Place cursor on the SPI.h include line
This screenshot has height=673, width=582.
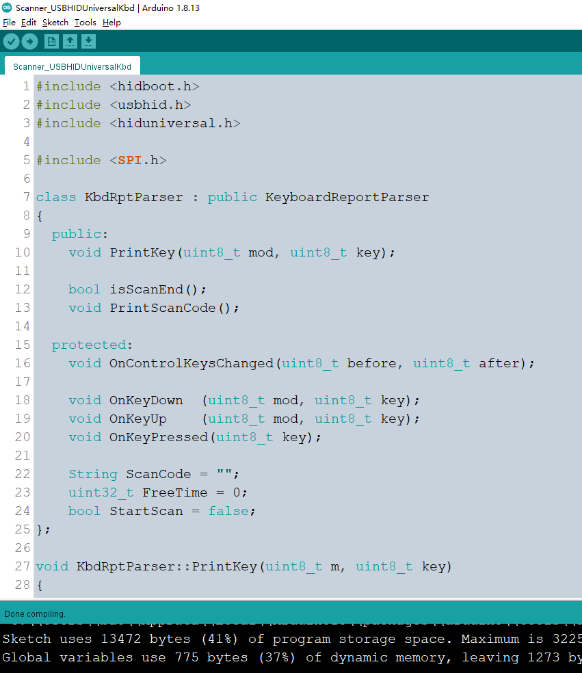tap(101, 160)
